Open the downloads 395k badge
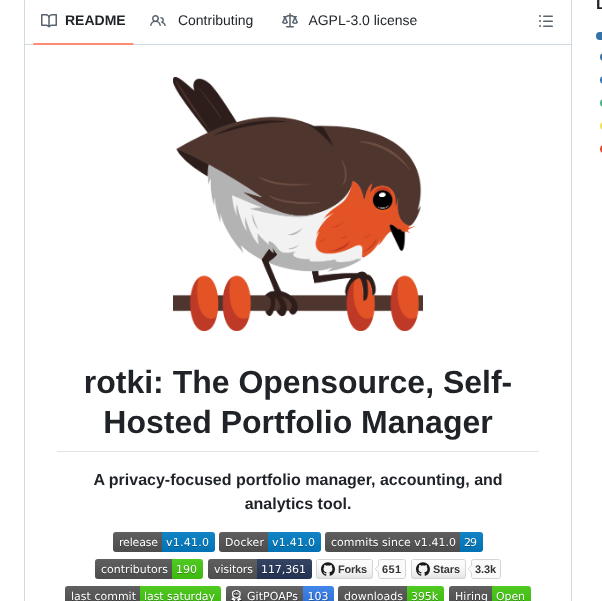The width and height of the screenshot is (602, 601). pyautogui.click(x=391, y=594)
